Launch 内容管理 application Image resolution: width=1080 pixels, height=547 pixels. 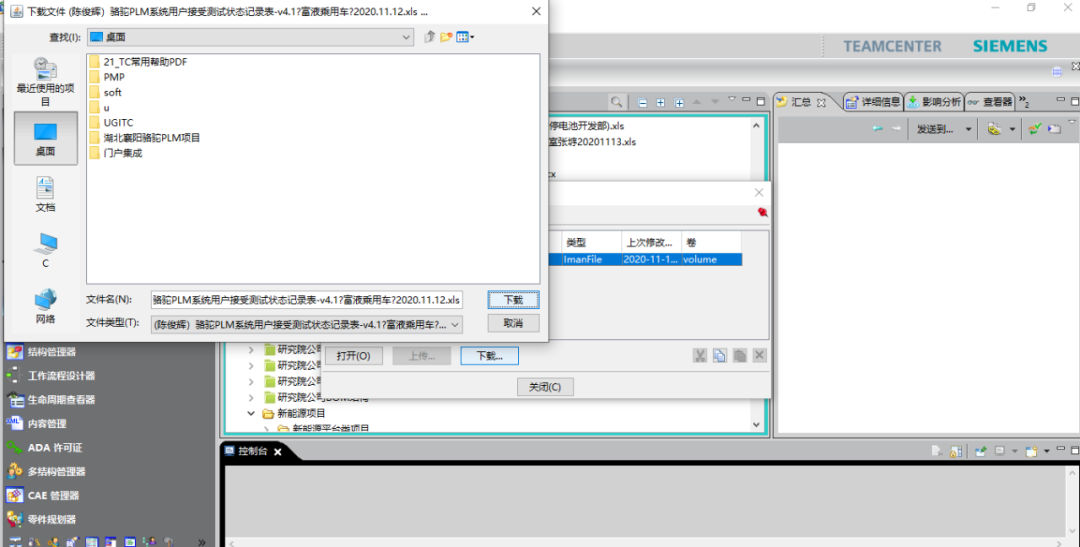(37, 424)
